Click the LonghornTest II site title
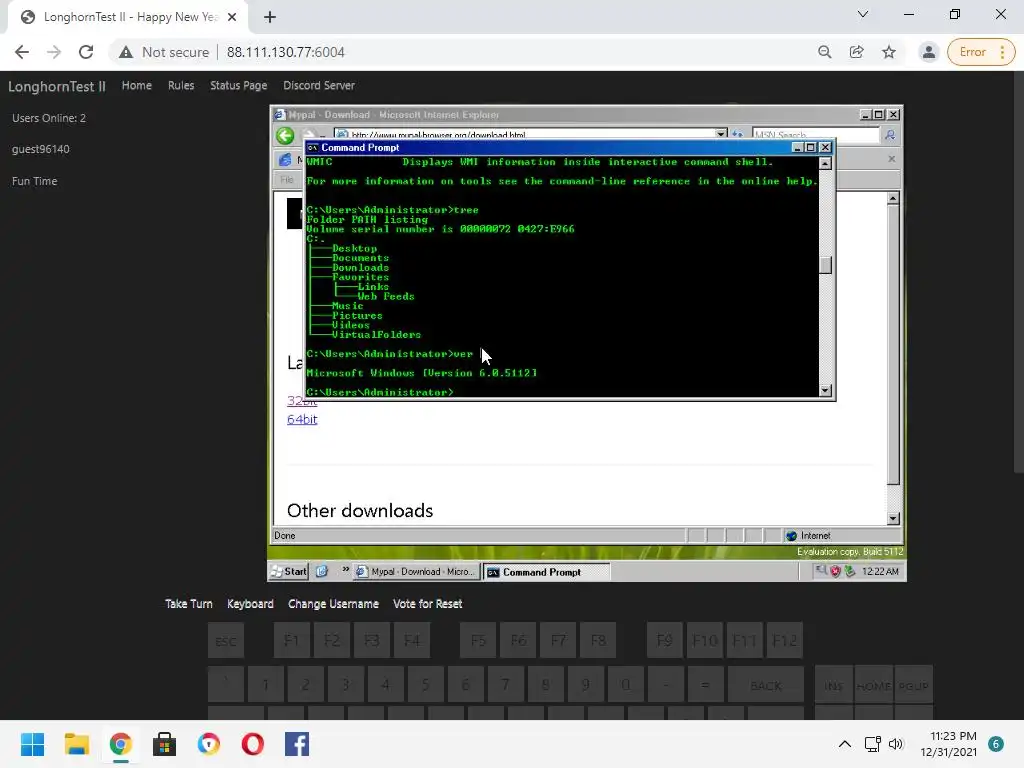Image resolution: width=1024 pixels, height=768 pixels. [x=57, y=86]
